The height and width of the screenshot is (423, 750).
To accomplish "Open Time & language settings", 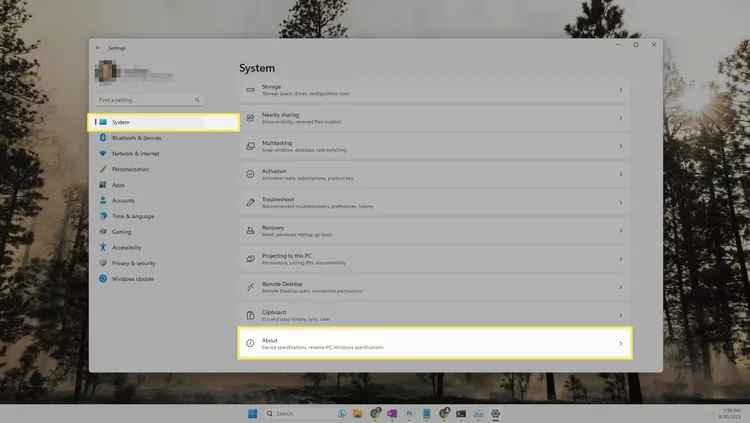I will click(132, 216).
